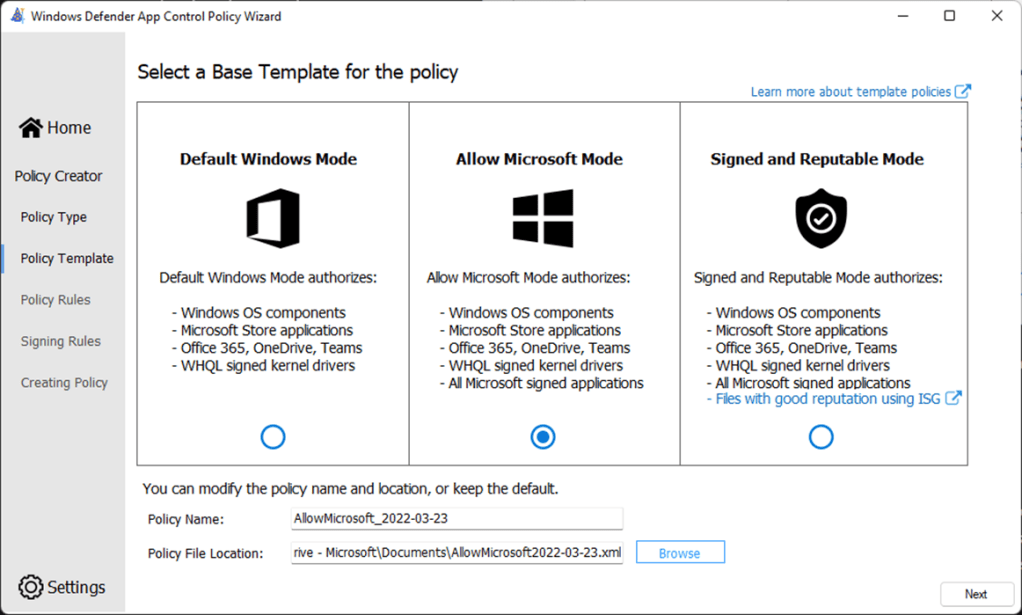This screenshot has height=615, width=1022.
Task: Open Settings via the gear icon
Action: click(x=31, y=587)
